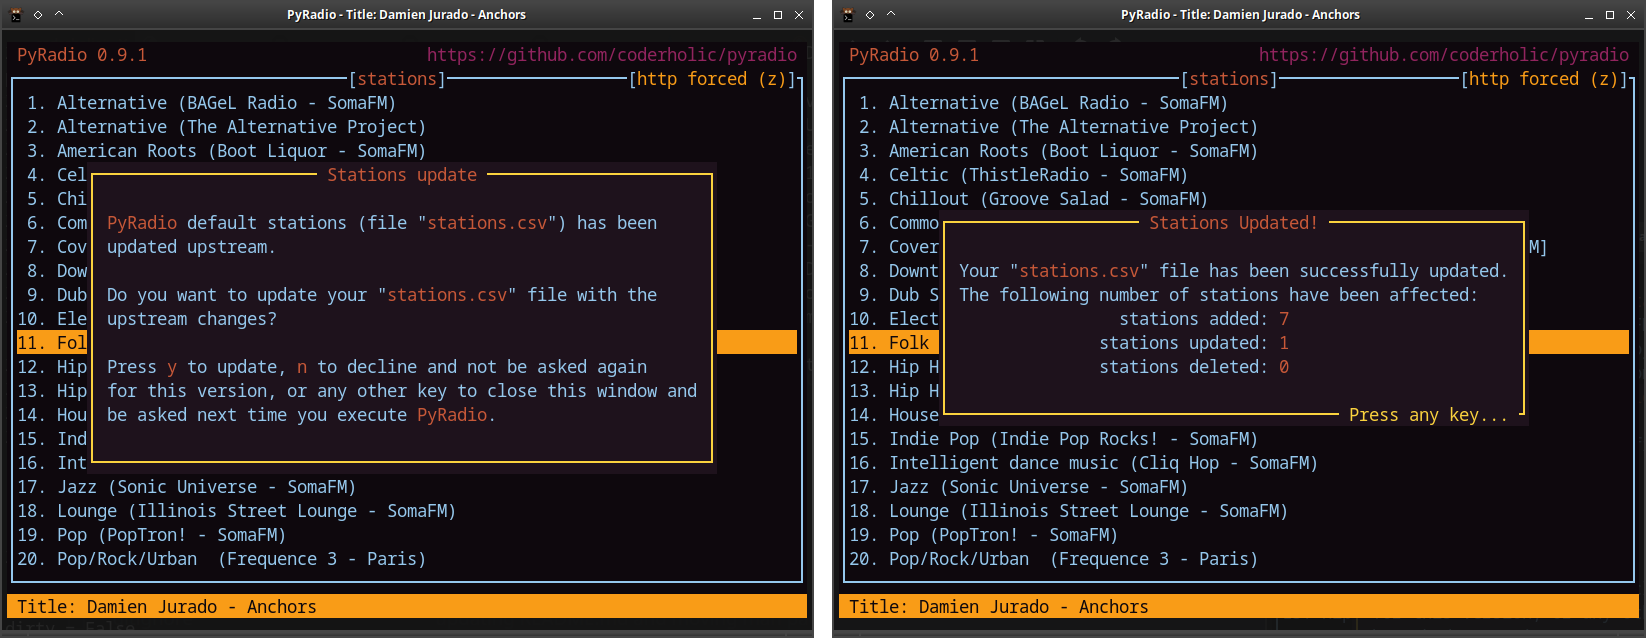Click orange 'Title: Damien Jurado - Anchors' bar, Stations Updated! window
This screenshot has width=1646, height=638.
(1239, 607)
